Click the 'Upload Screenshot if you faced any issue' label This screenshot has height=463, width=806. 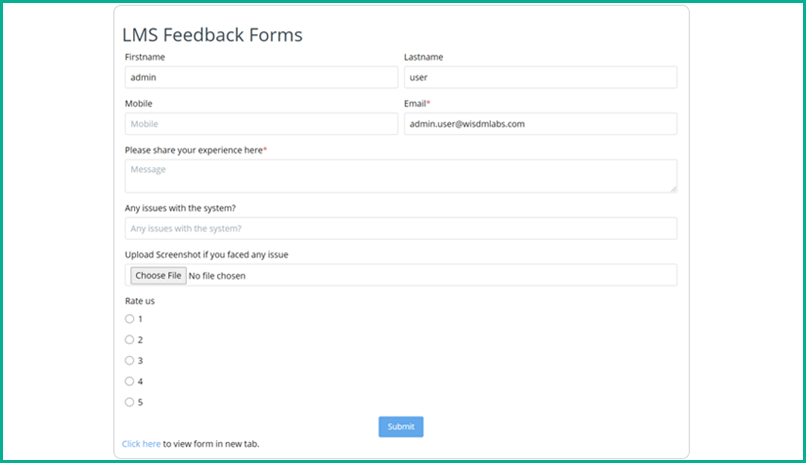(206, 255)
